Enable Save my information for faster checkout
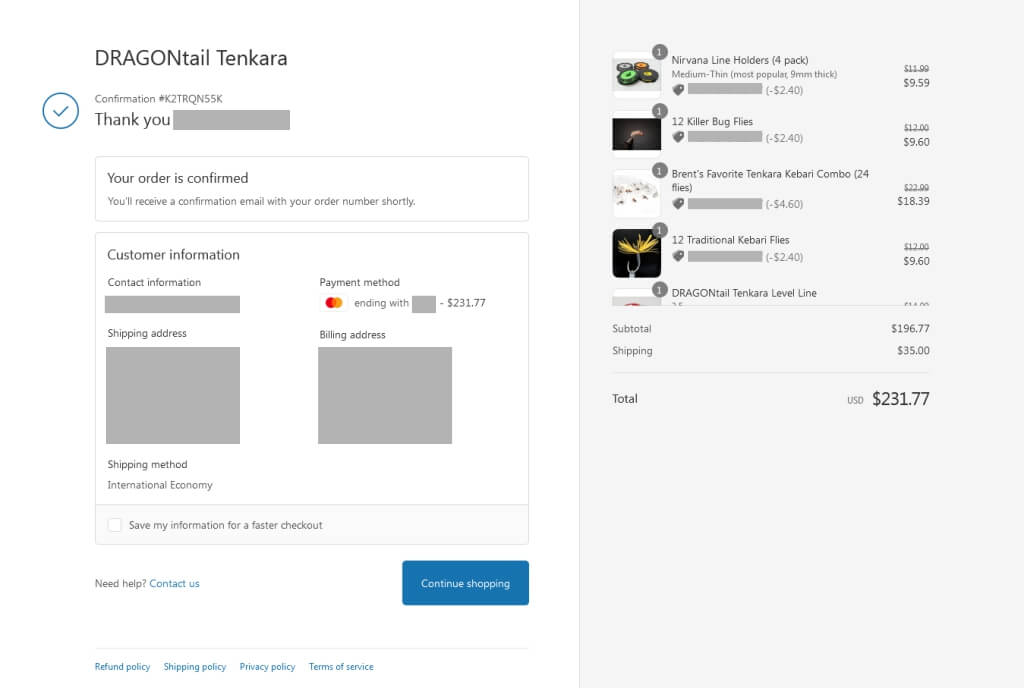 point(115,525)
